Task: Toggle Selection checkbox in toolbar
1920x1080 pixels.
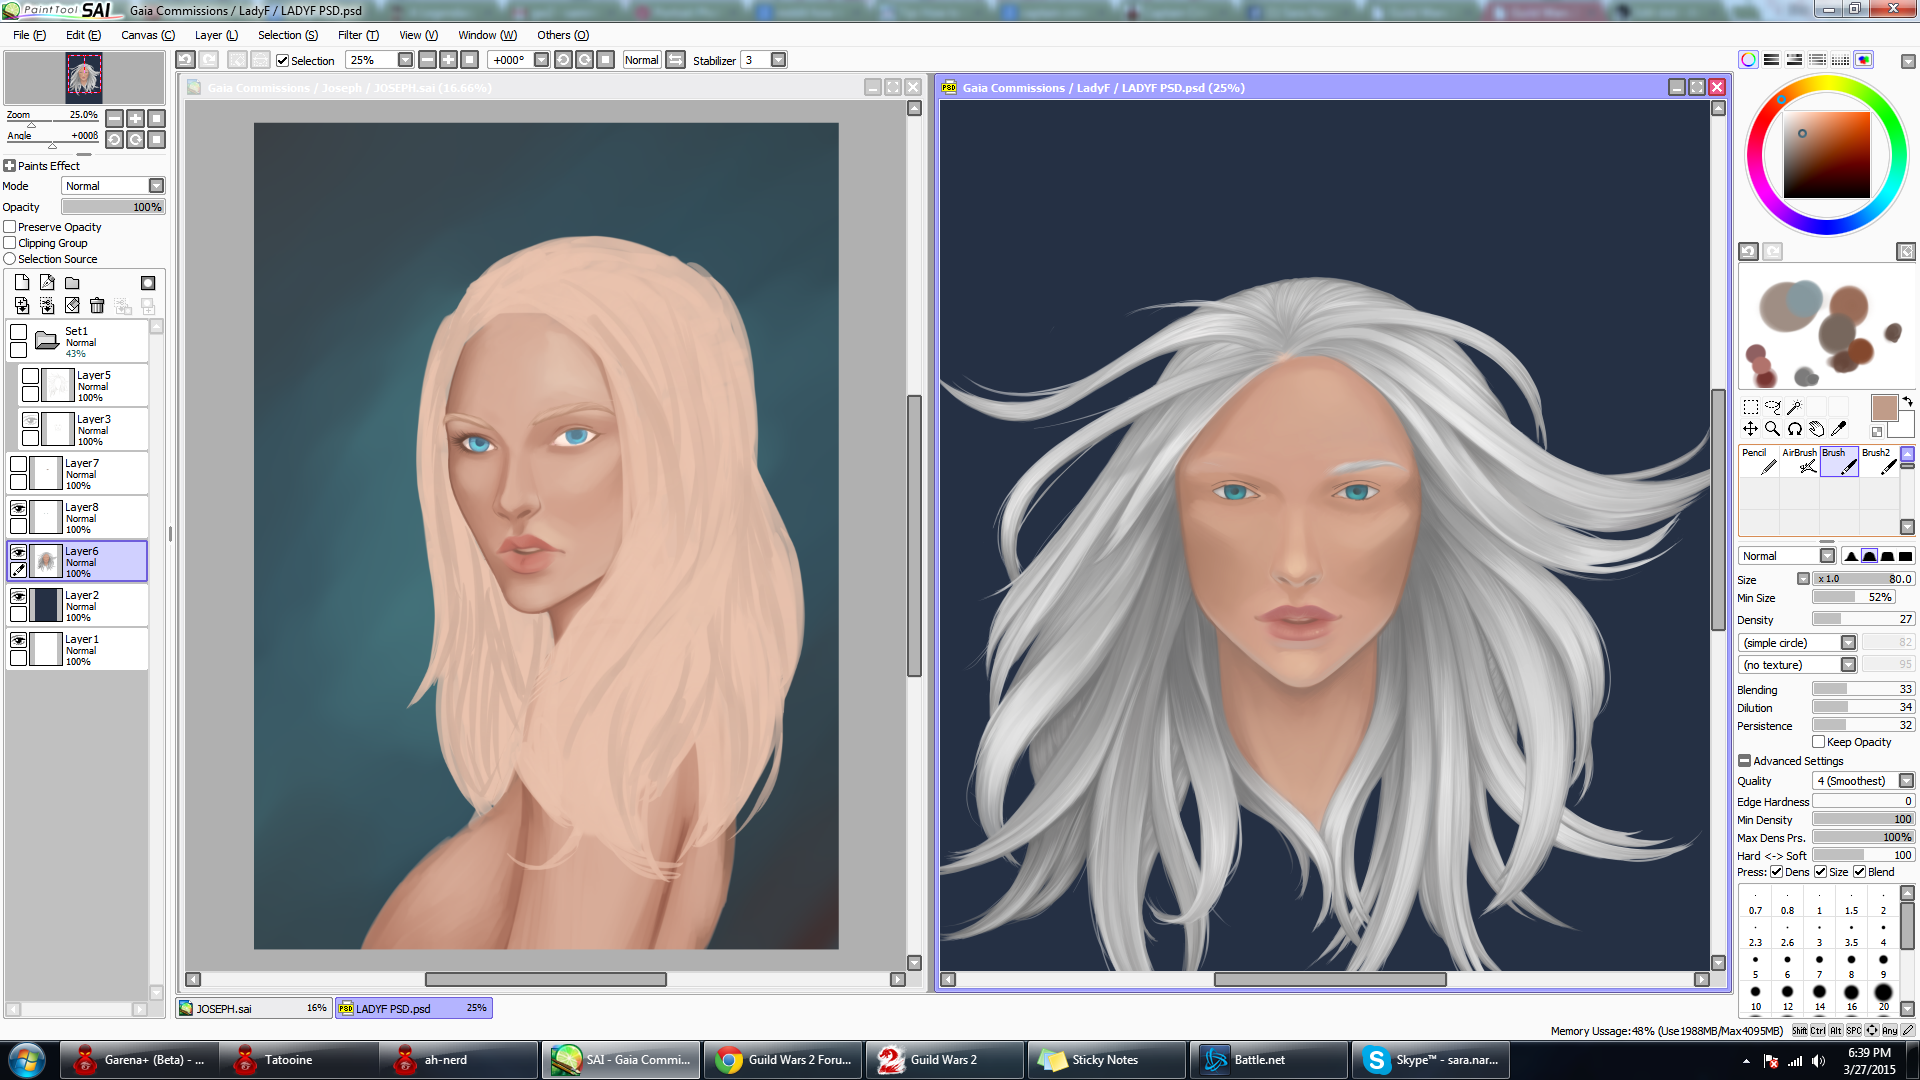Action: (x=283, y=61)
